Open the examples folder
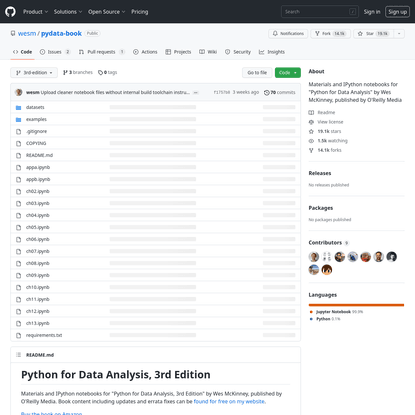This screenshot has height=415, width=415. pyautogui.click(x=36, y=119)
